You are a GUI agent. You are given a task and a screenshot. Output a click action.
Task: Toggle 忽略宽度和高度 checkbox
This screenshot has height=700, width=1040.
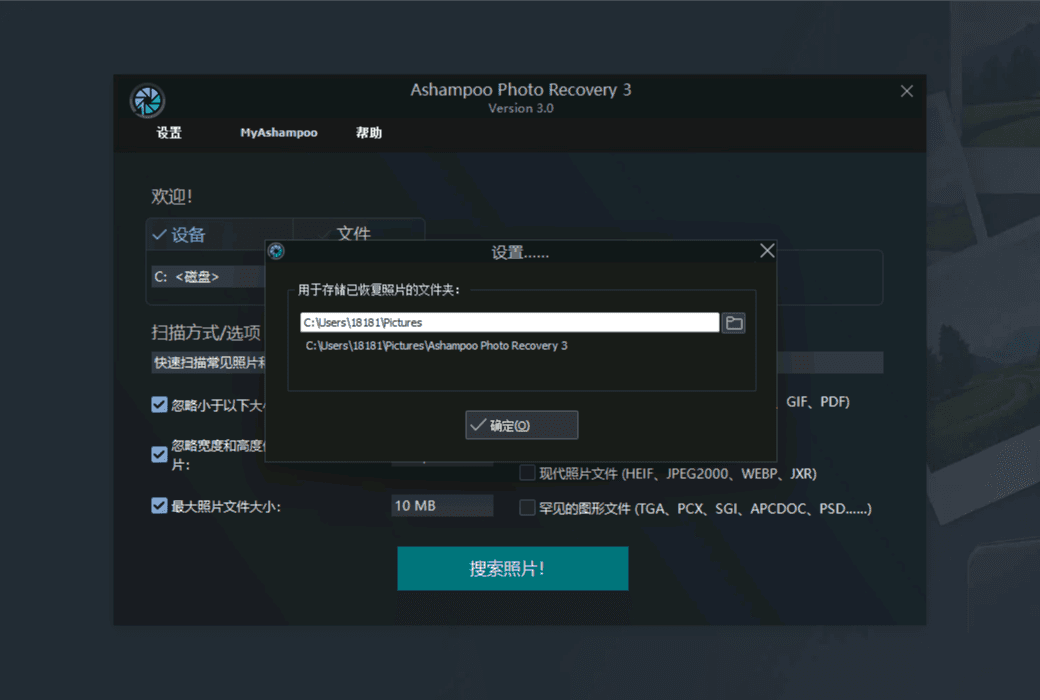pyautogui.click(x=159, y=455)
